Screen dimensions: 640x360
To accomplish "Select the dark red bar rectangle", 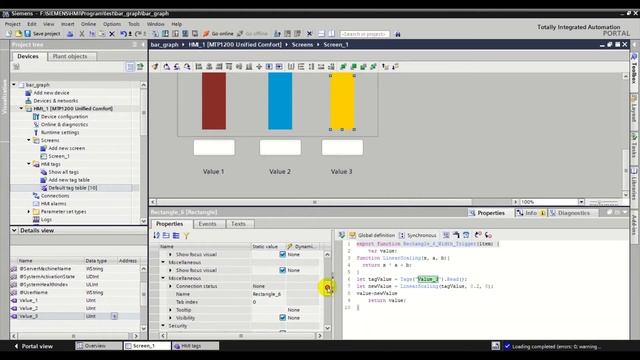I will (214, 101).
